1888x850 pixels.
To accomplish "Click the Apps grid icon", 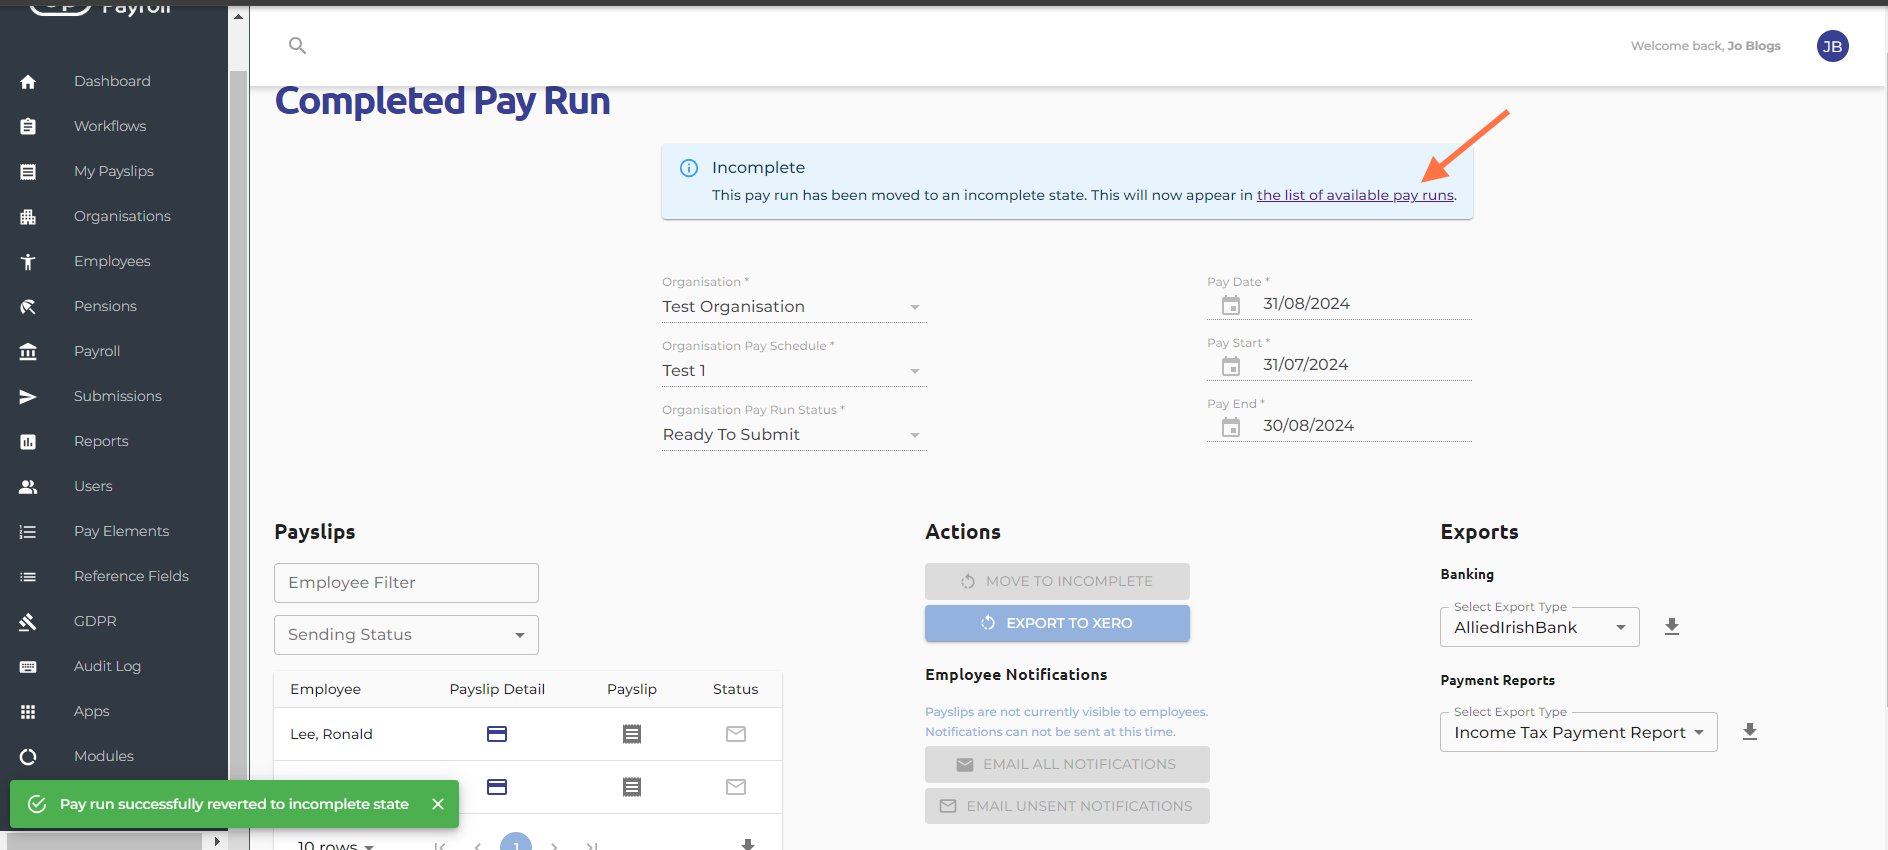I will tap(28, 712).
